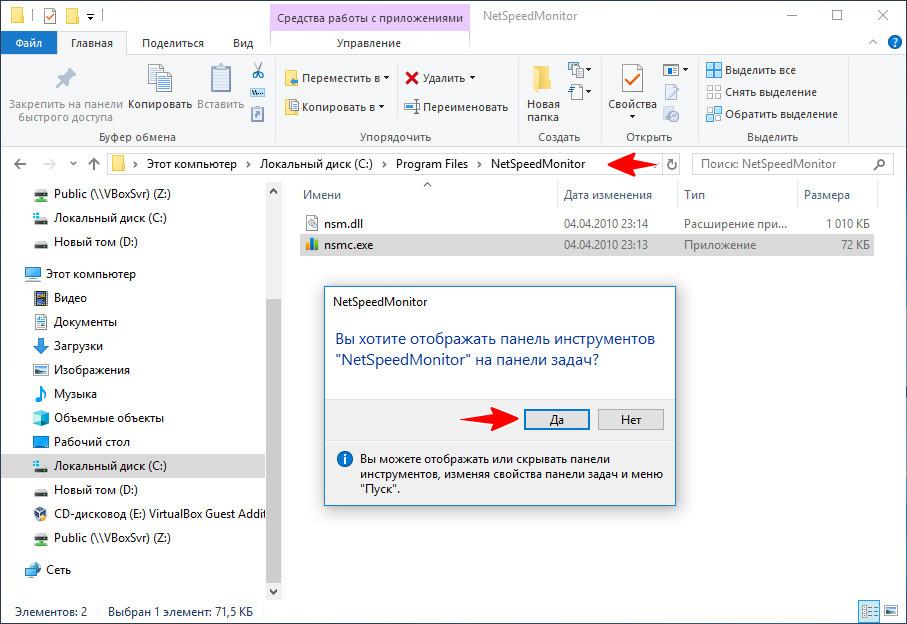Click the New folder quick access toolbar icon
907x624 pixels.
pyautogui.click(x=72, y=16)
